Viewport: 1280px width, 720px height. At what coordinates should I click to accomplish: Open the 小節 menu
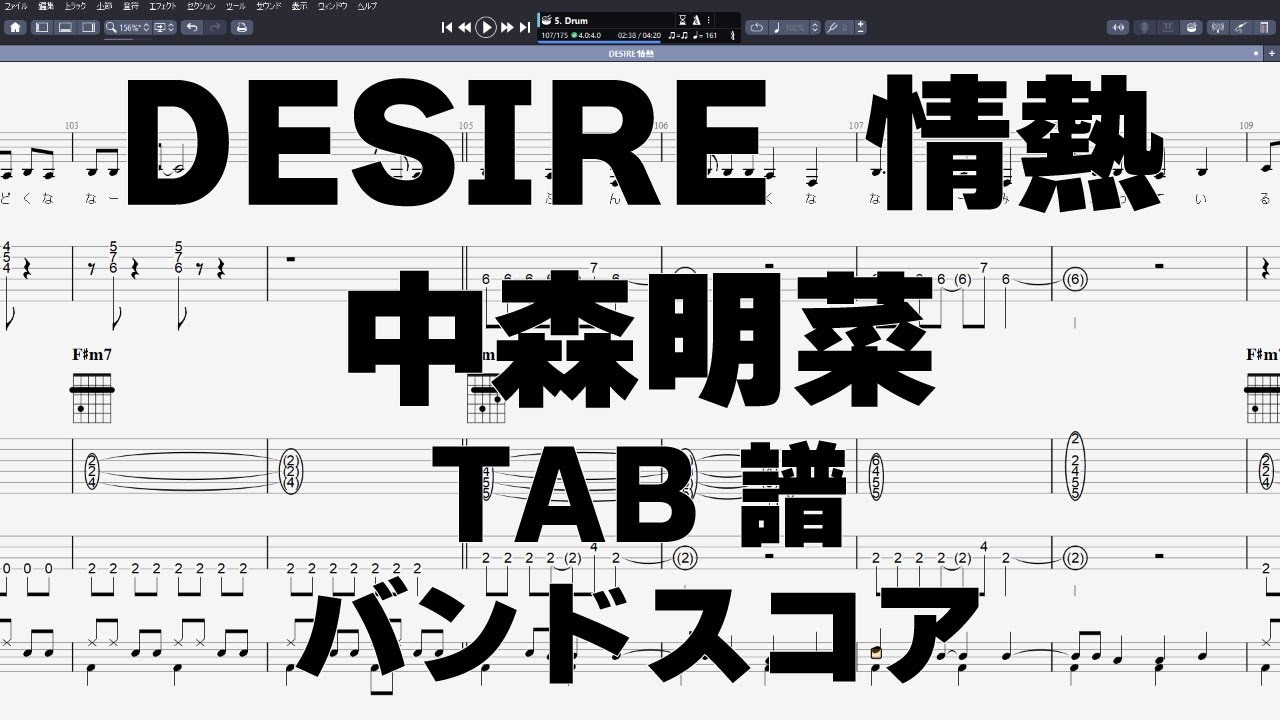click(x=104, y=6)
